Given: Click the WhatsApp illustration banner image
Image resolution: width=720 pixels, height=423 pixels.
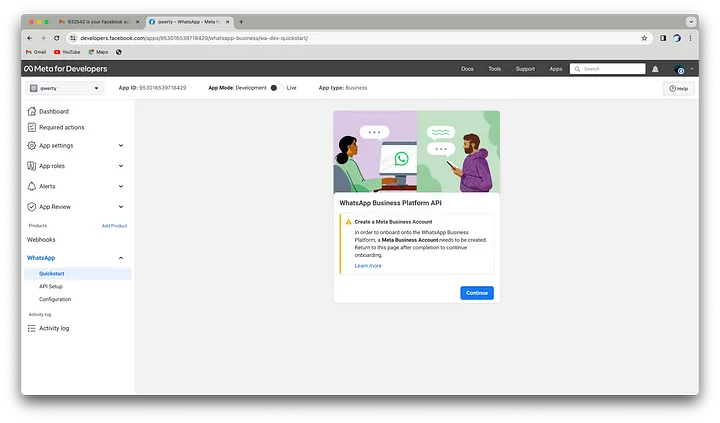Looking at the screenshot, I should pos(416,152).
